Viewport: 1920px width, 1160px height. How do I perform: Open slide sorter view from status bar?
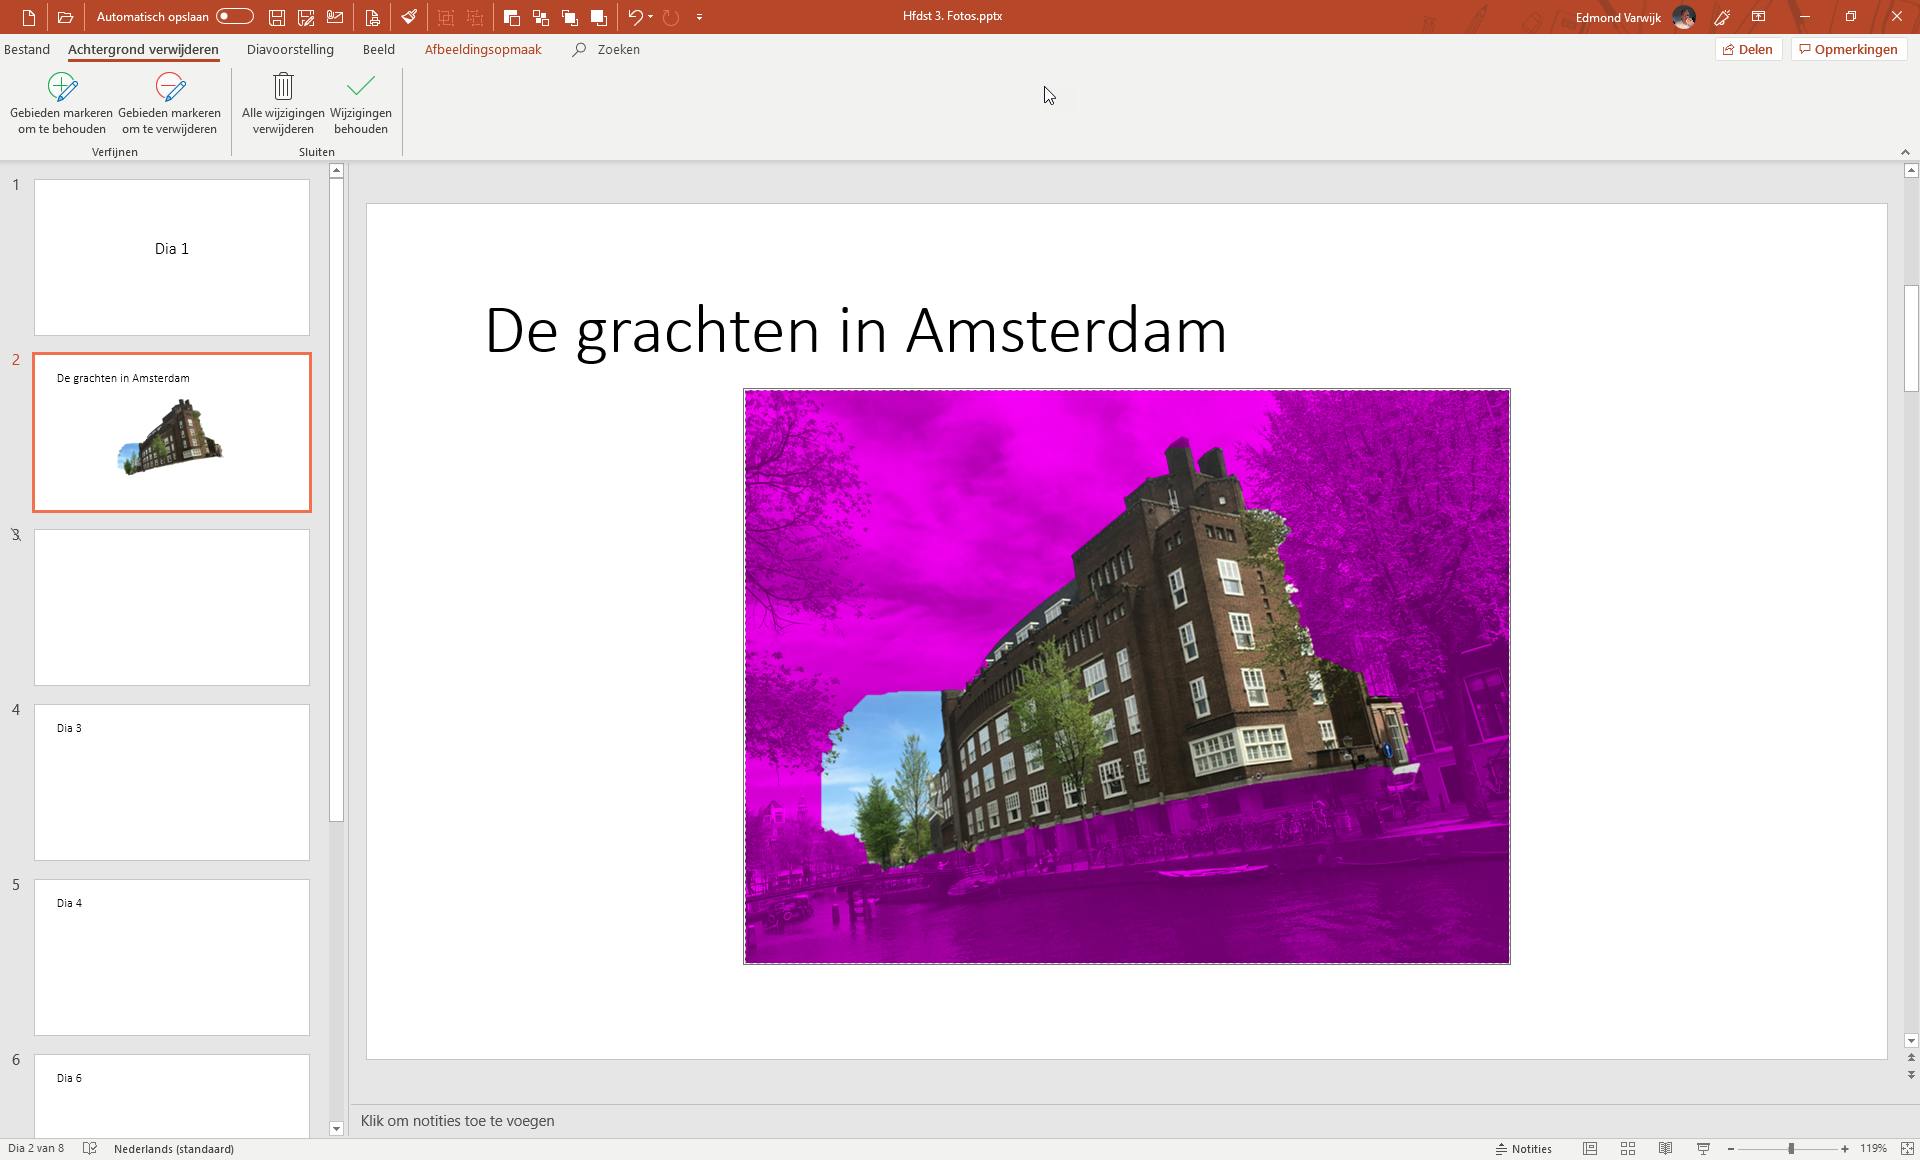(1627, 1149)
